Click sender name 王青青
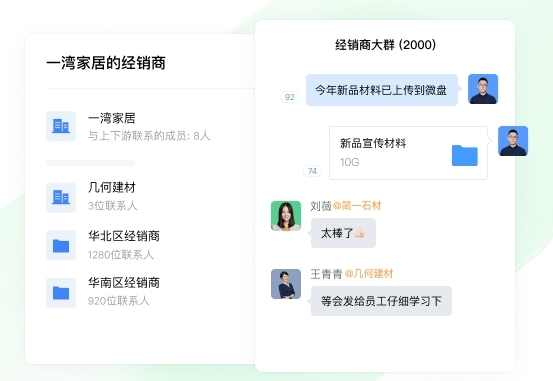Screen dimensions: 553x381 [326, 274]
